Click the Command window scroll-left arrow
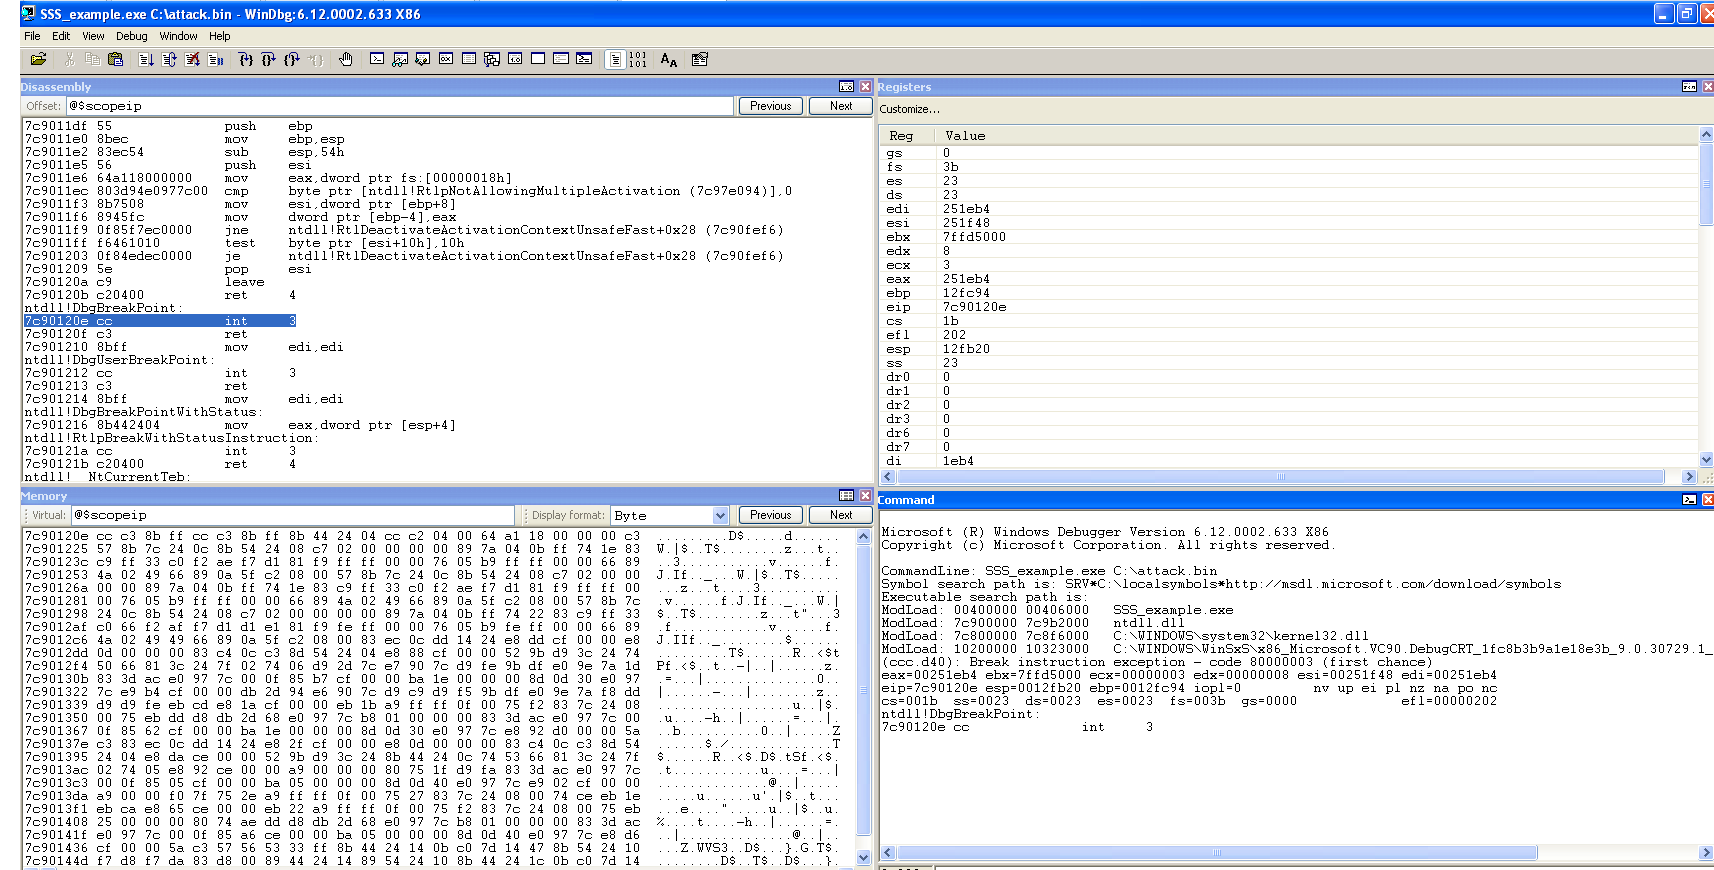 (x=887, y=853)
